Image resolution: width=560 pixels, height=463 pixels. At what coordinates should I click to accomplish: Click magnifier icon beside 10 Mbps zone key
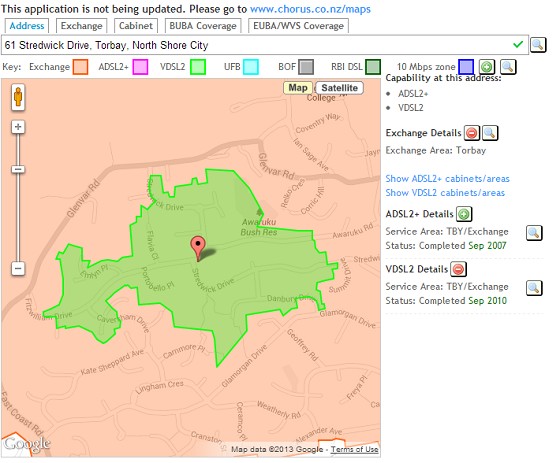click(508, 67)
